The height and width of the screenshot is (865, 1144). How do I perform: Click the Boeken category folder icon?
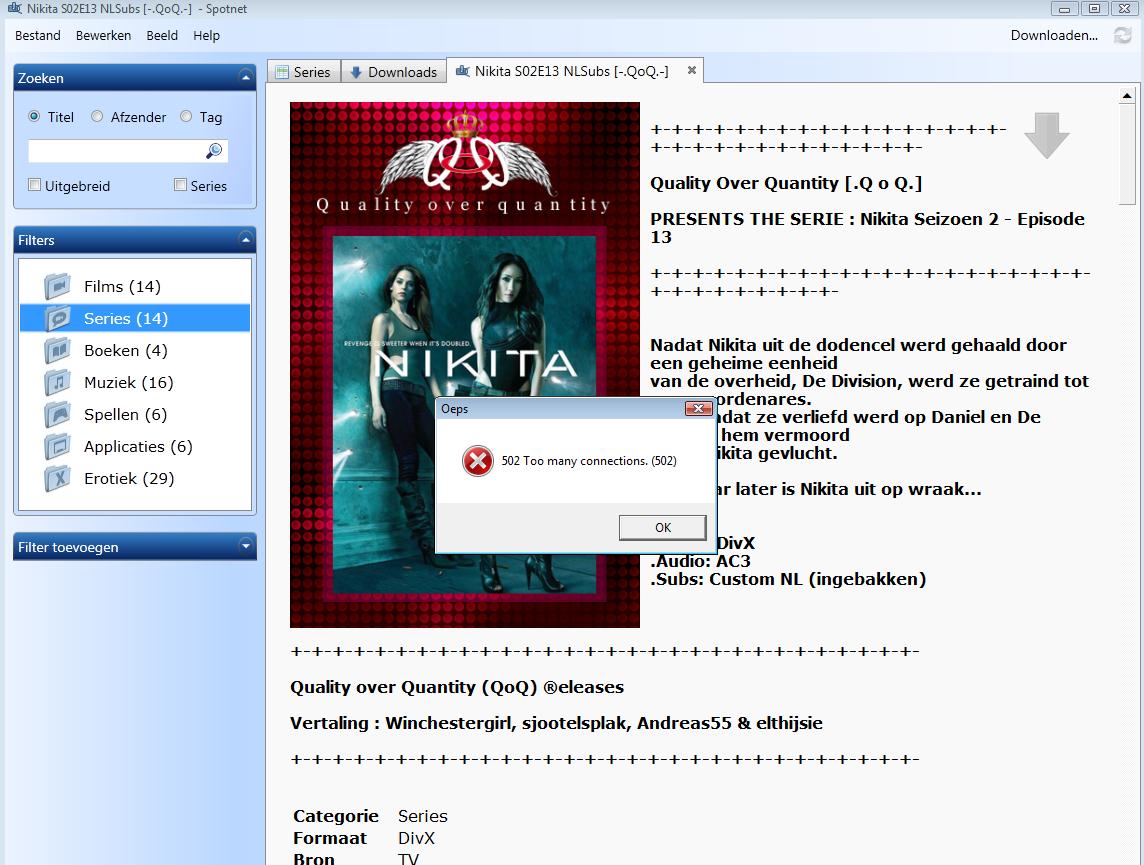(x=58, y=350)
